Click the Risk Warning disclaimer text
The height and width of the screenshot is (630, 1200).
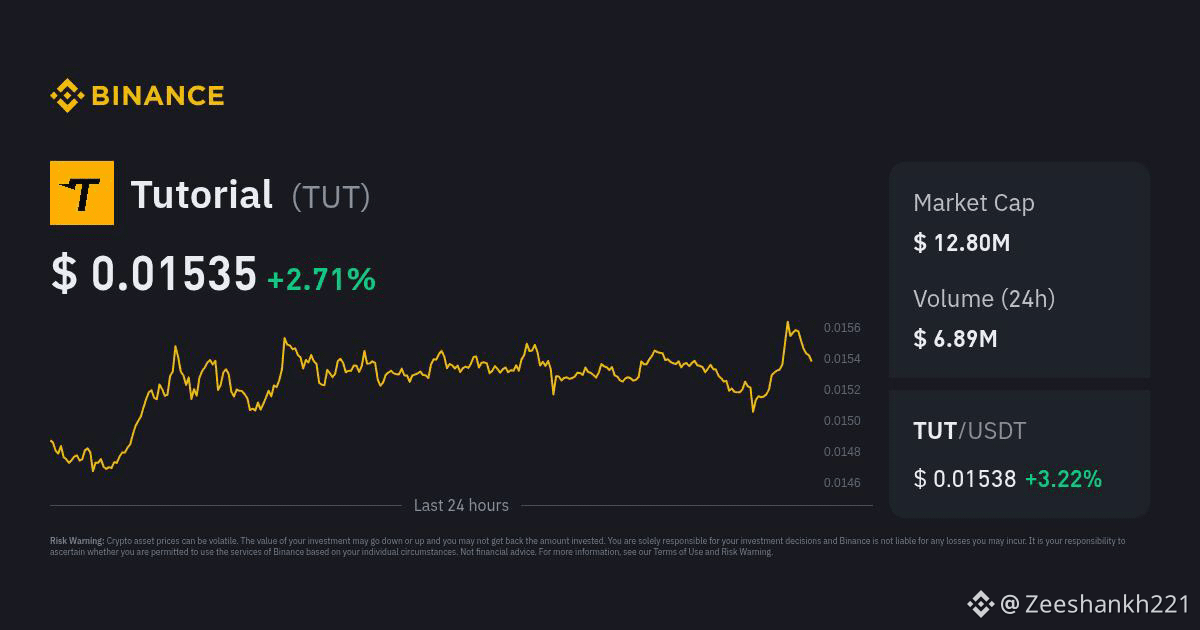pos(588,546)
